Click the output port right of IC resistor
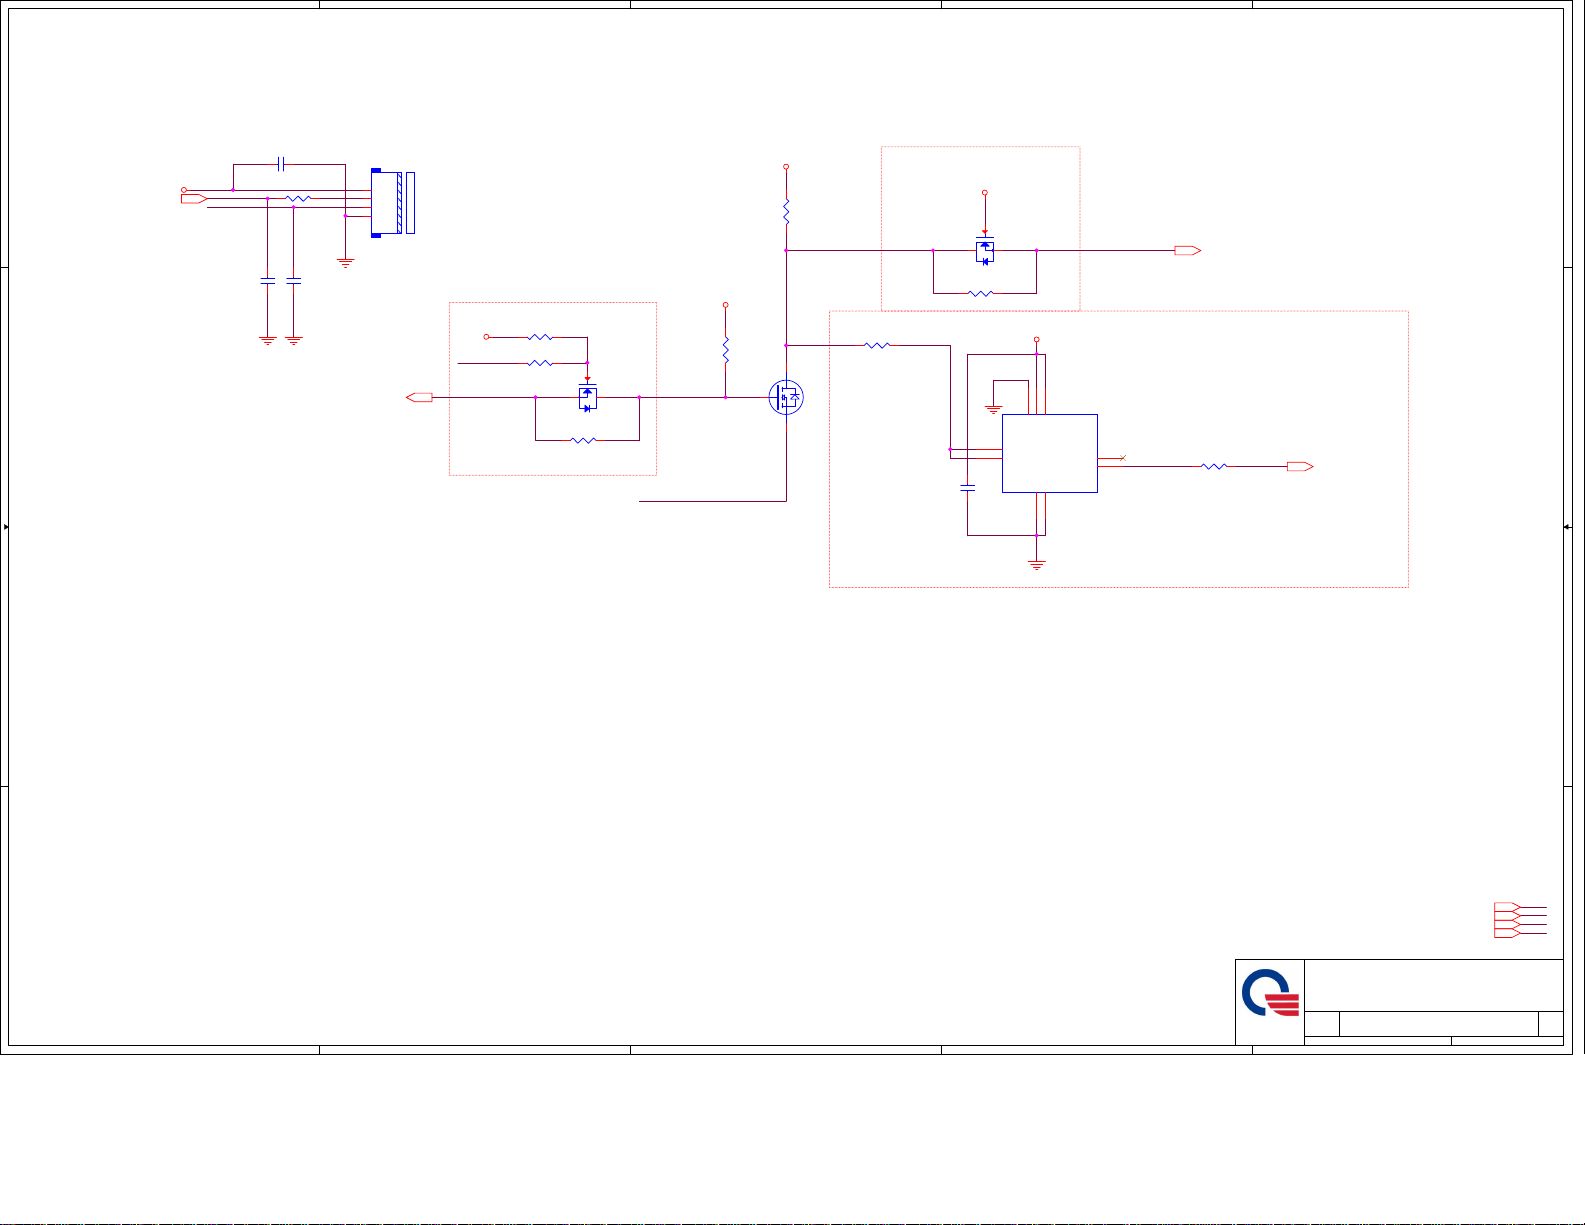 1300,467
